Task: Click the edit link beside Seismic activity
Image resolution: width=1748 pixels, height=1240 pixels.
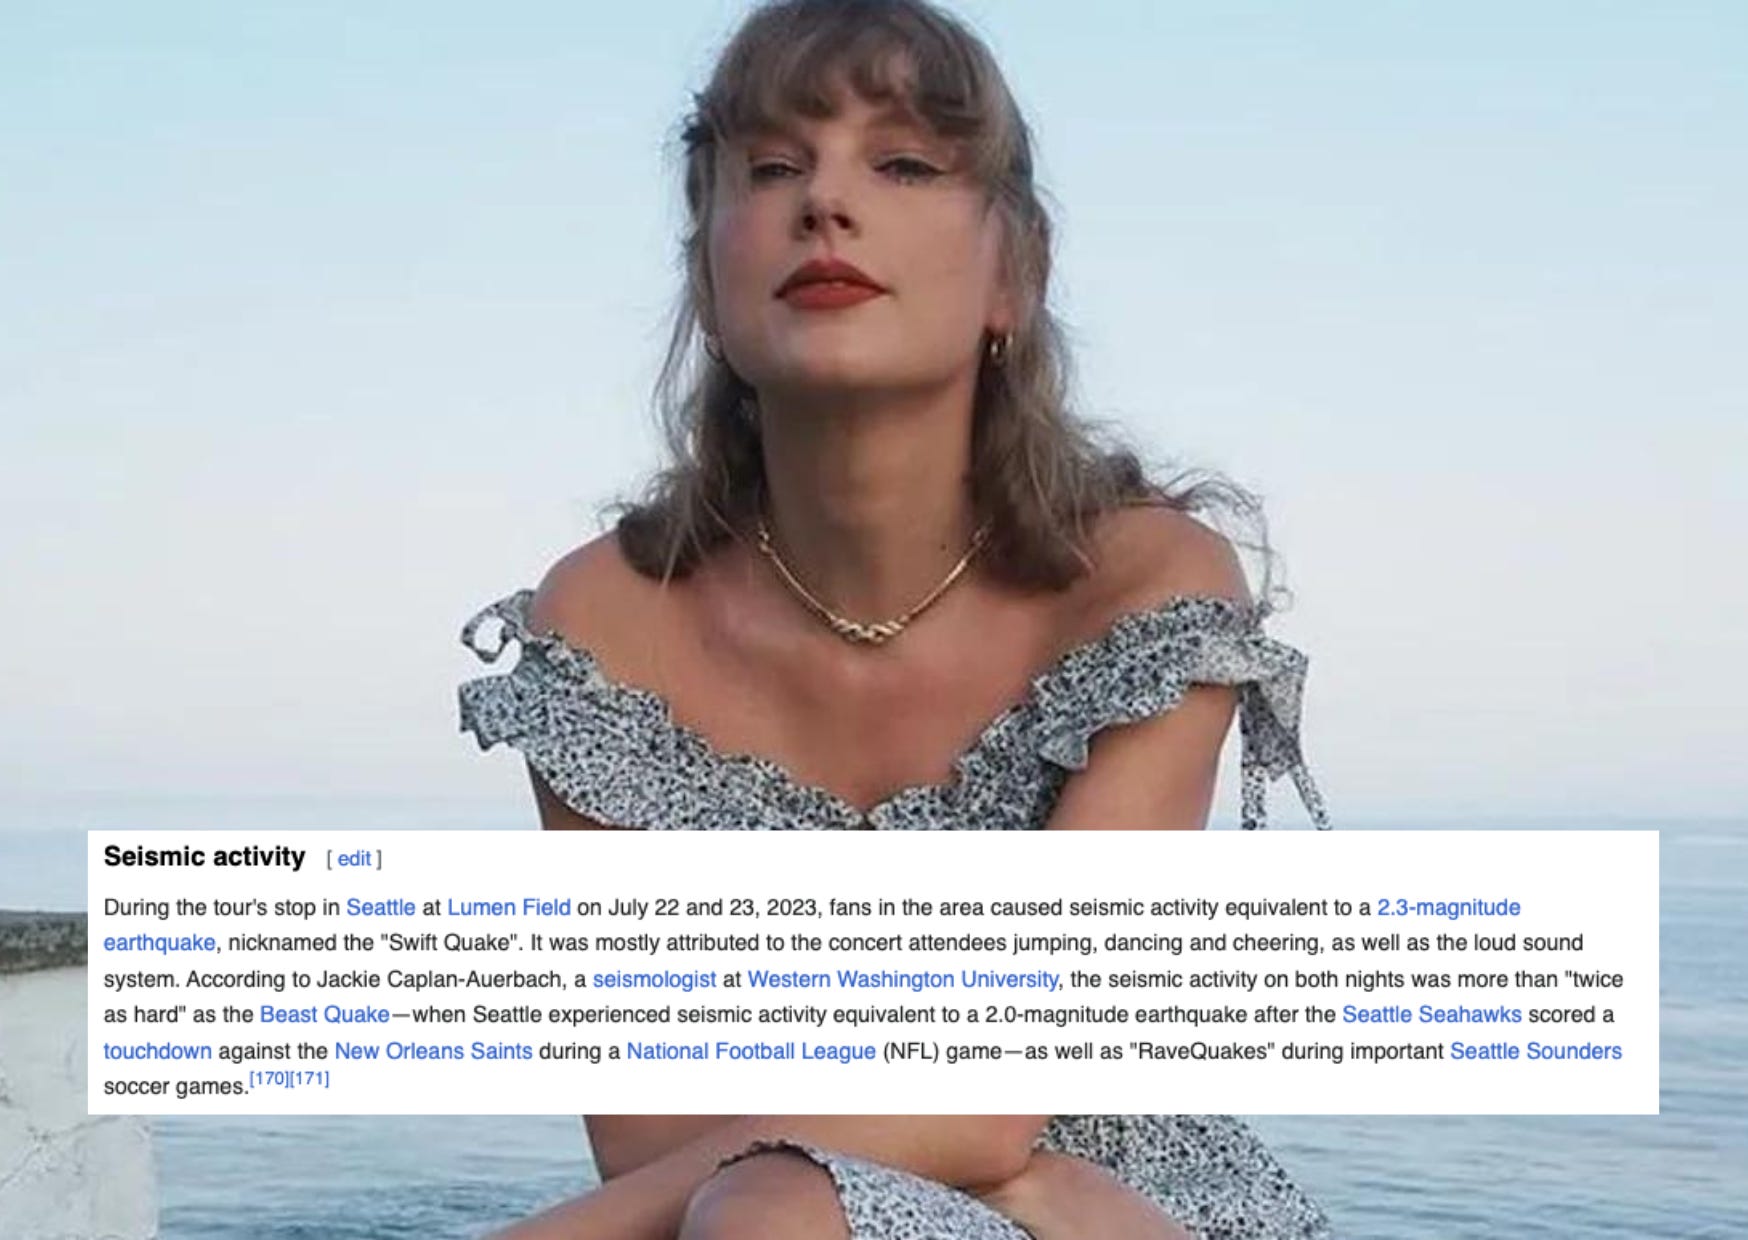Action: [354, 859]
